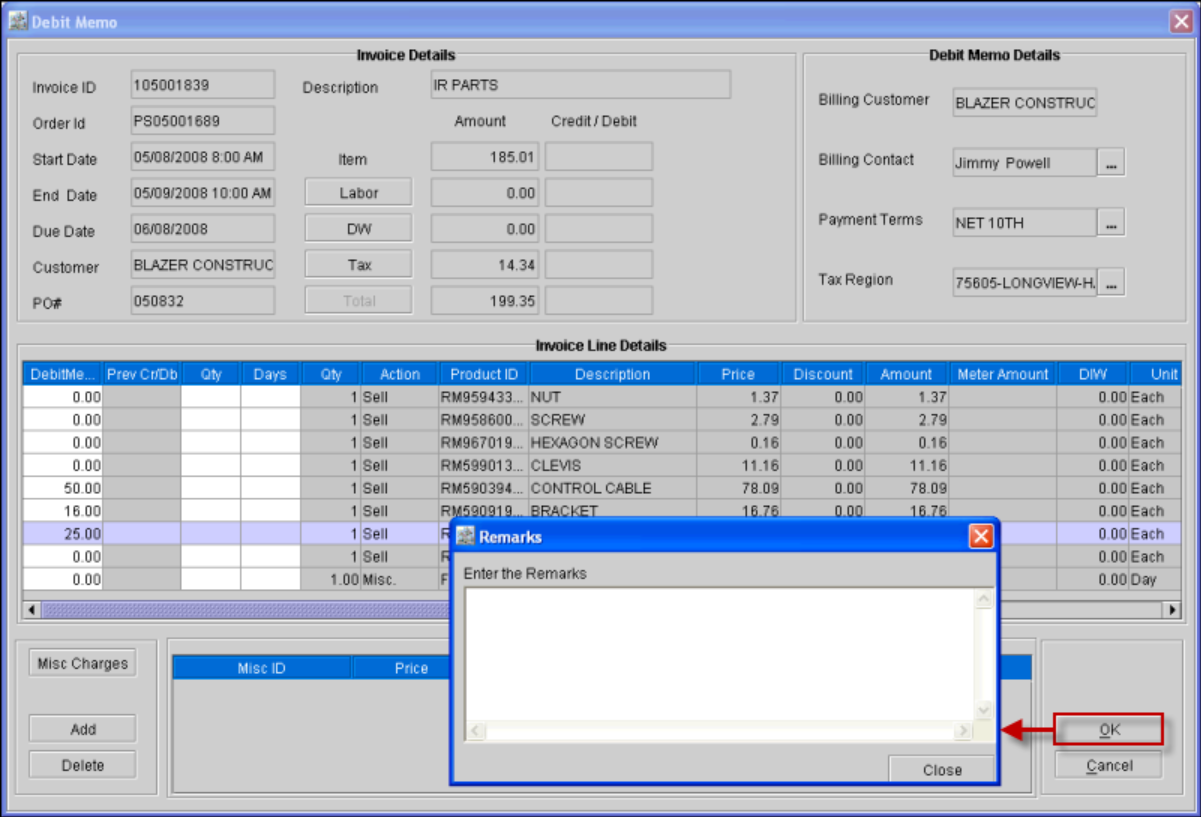Viewport: 1201px width, 817px height.
Task: Select the HEXAGON SCREW description cell
Action: pyautogui.click(x=612, y=442)
